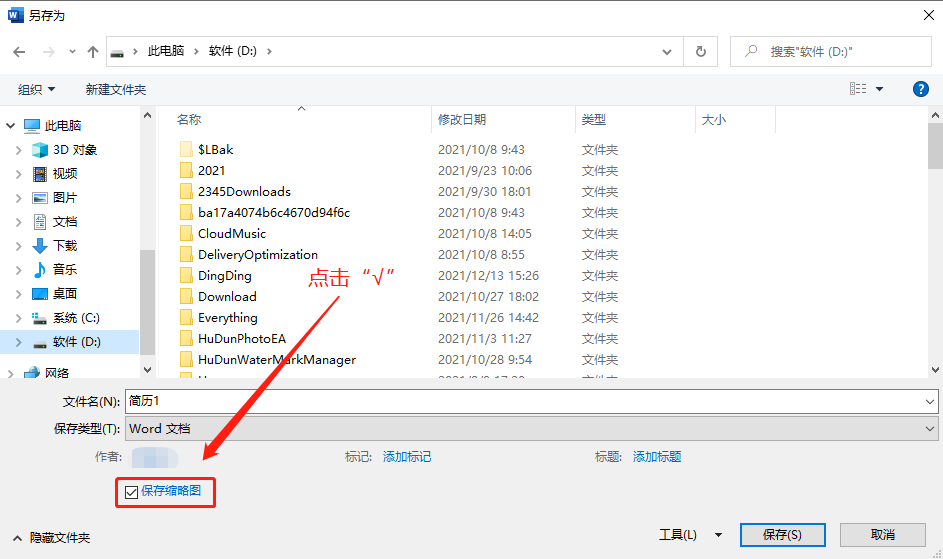Expand the 软件 (D:) tree node
Image resolution: width=943 pixels, height=559 pixels.
click(x=18, y=342)
